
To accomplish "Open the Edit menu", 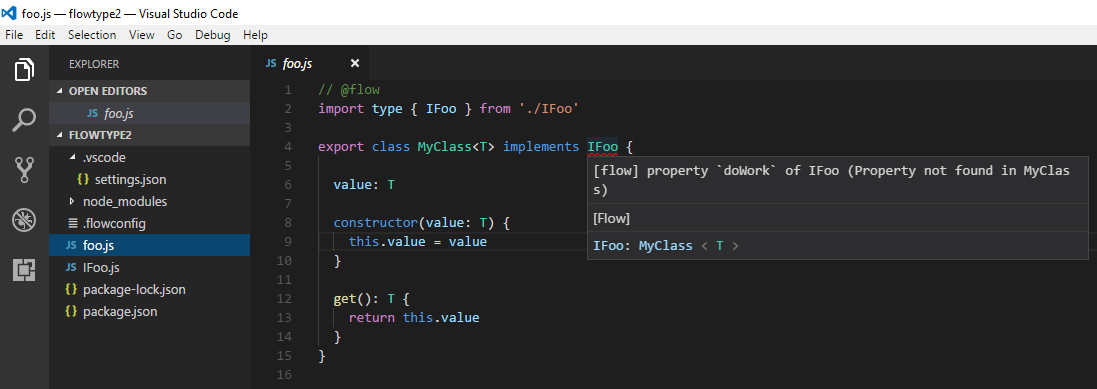I will (45, 35).
